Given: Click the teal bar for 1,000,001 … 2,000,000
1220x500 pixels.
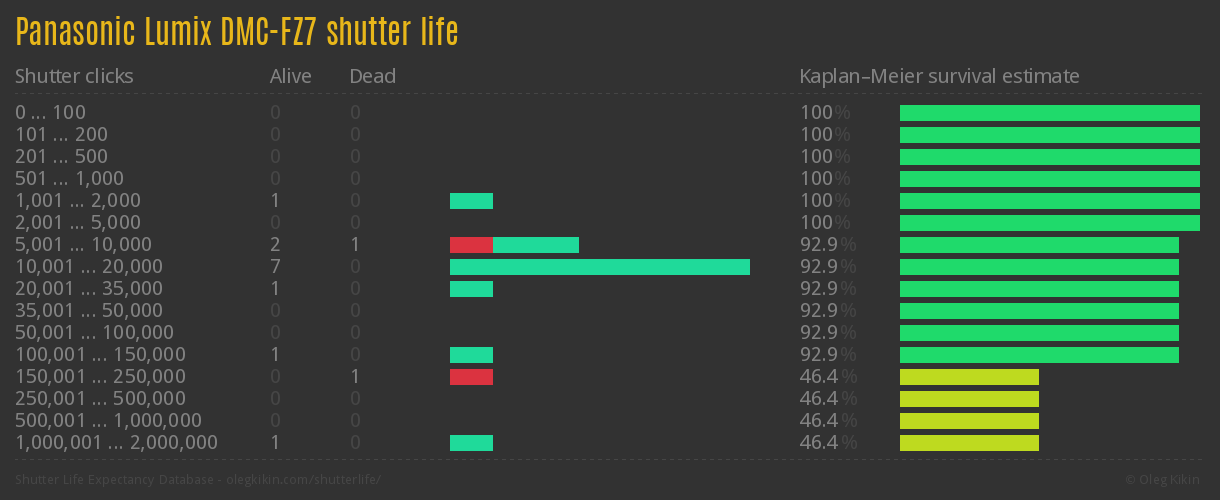Looking at the screenshot, I should tap(471, 443).
